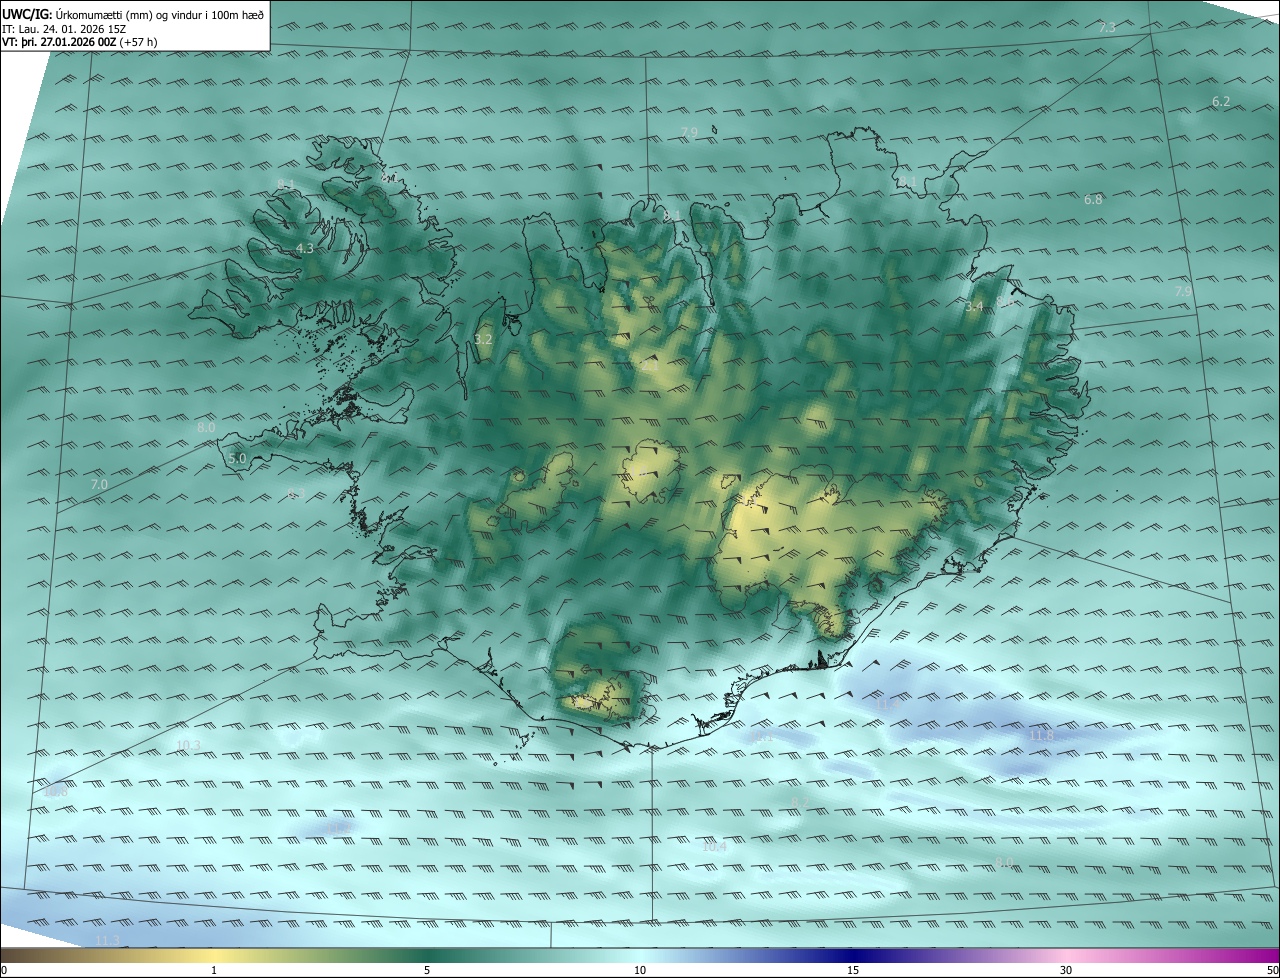Click the 6.8 value label over the sea
Viewport: 1280px width, 978px height.
click(x=1093, y=200)
